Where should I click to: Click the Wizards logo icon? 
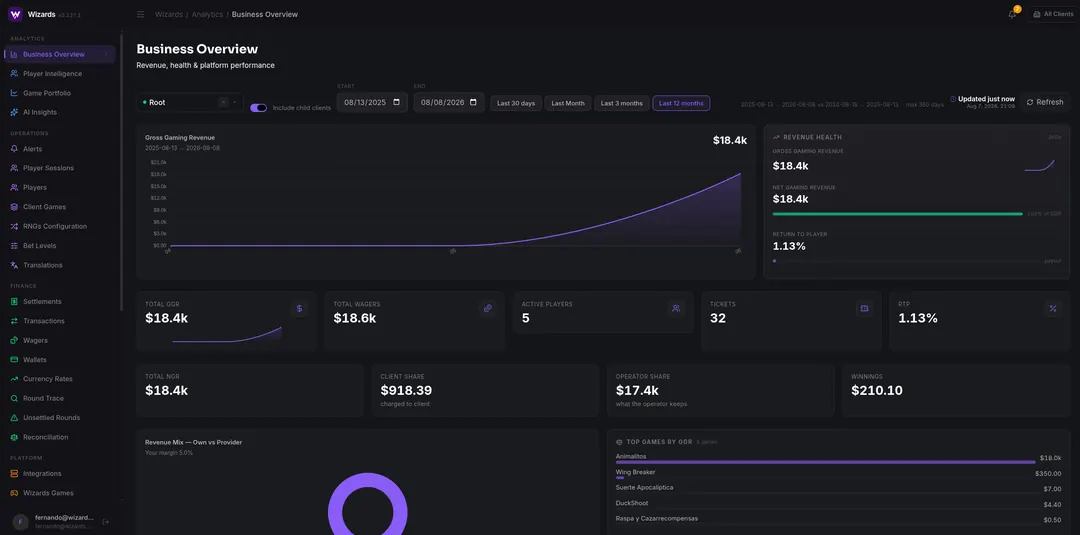click(x=15, y=14)
